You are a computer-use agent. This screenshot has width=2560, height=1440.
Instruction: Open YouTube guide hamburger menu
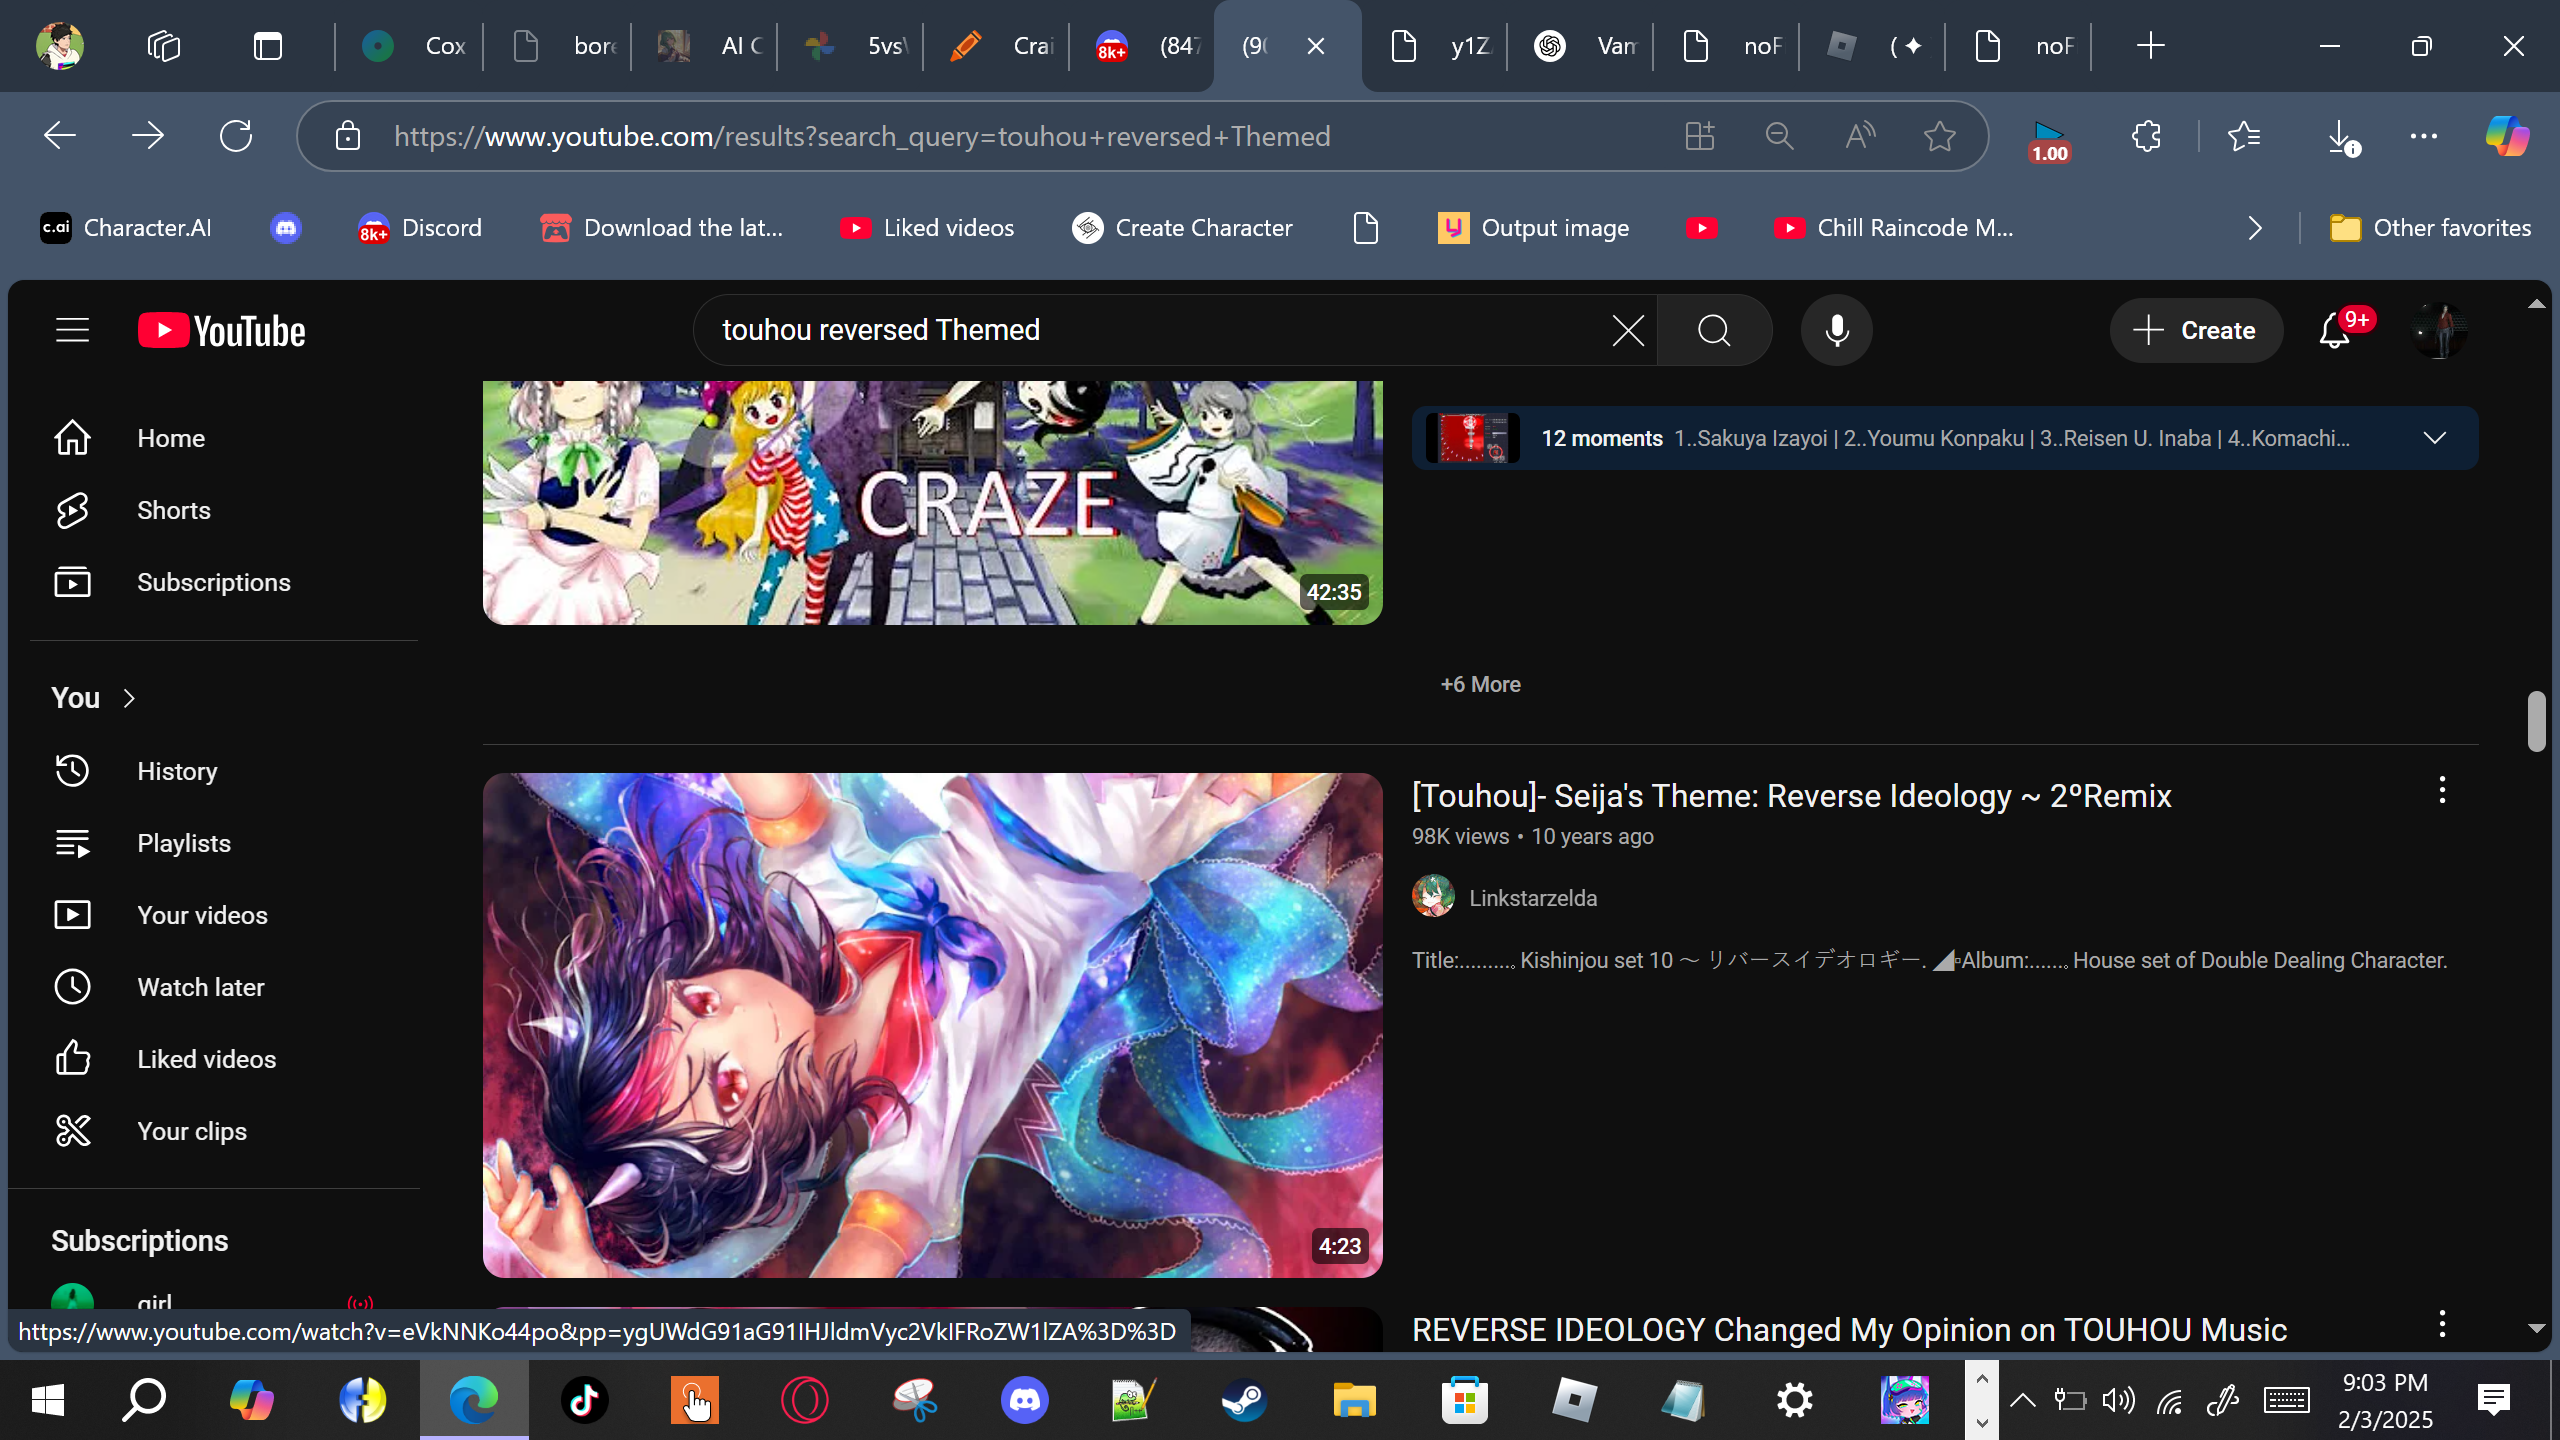pyautogui.click(x=72, y=330)
